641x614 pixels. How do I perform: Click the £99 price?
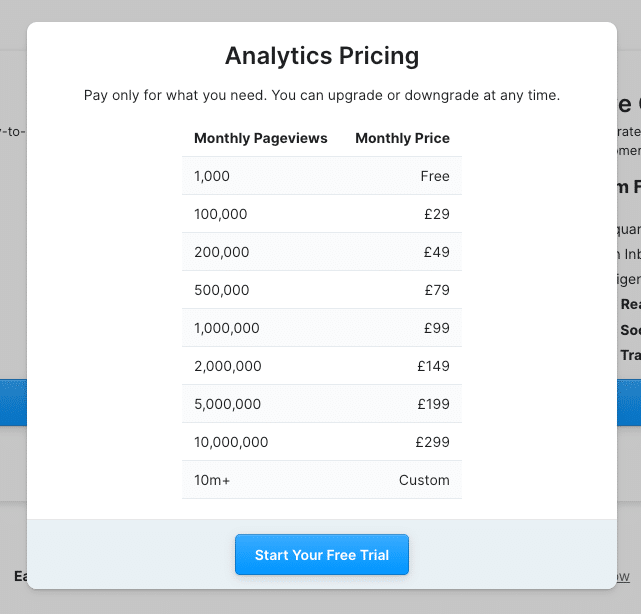pos(437,328)
